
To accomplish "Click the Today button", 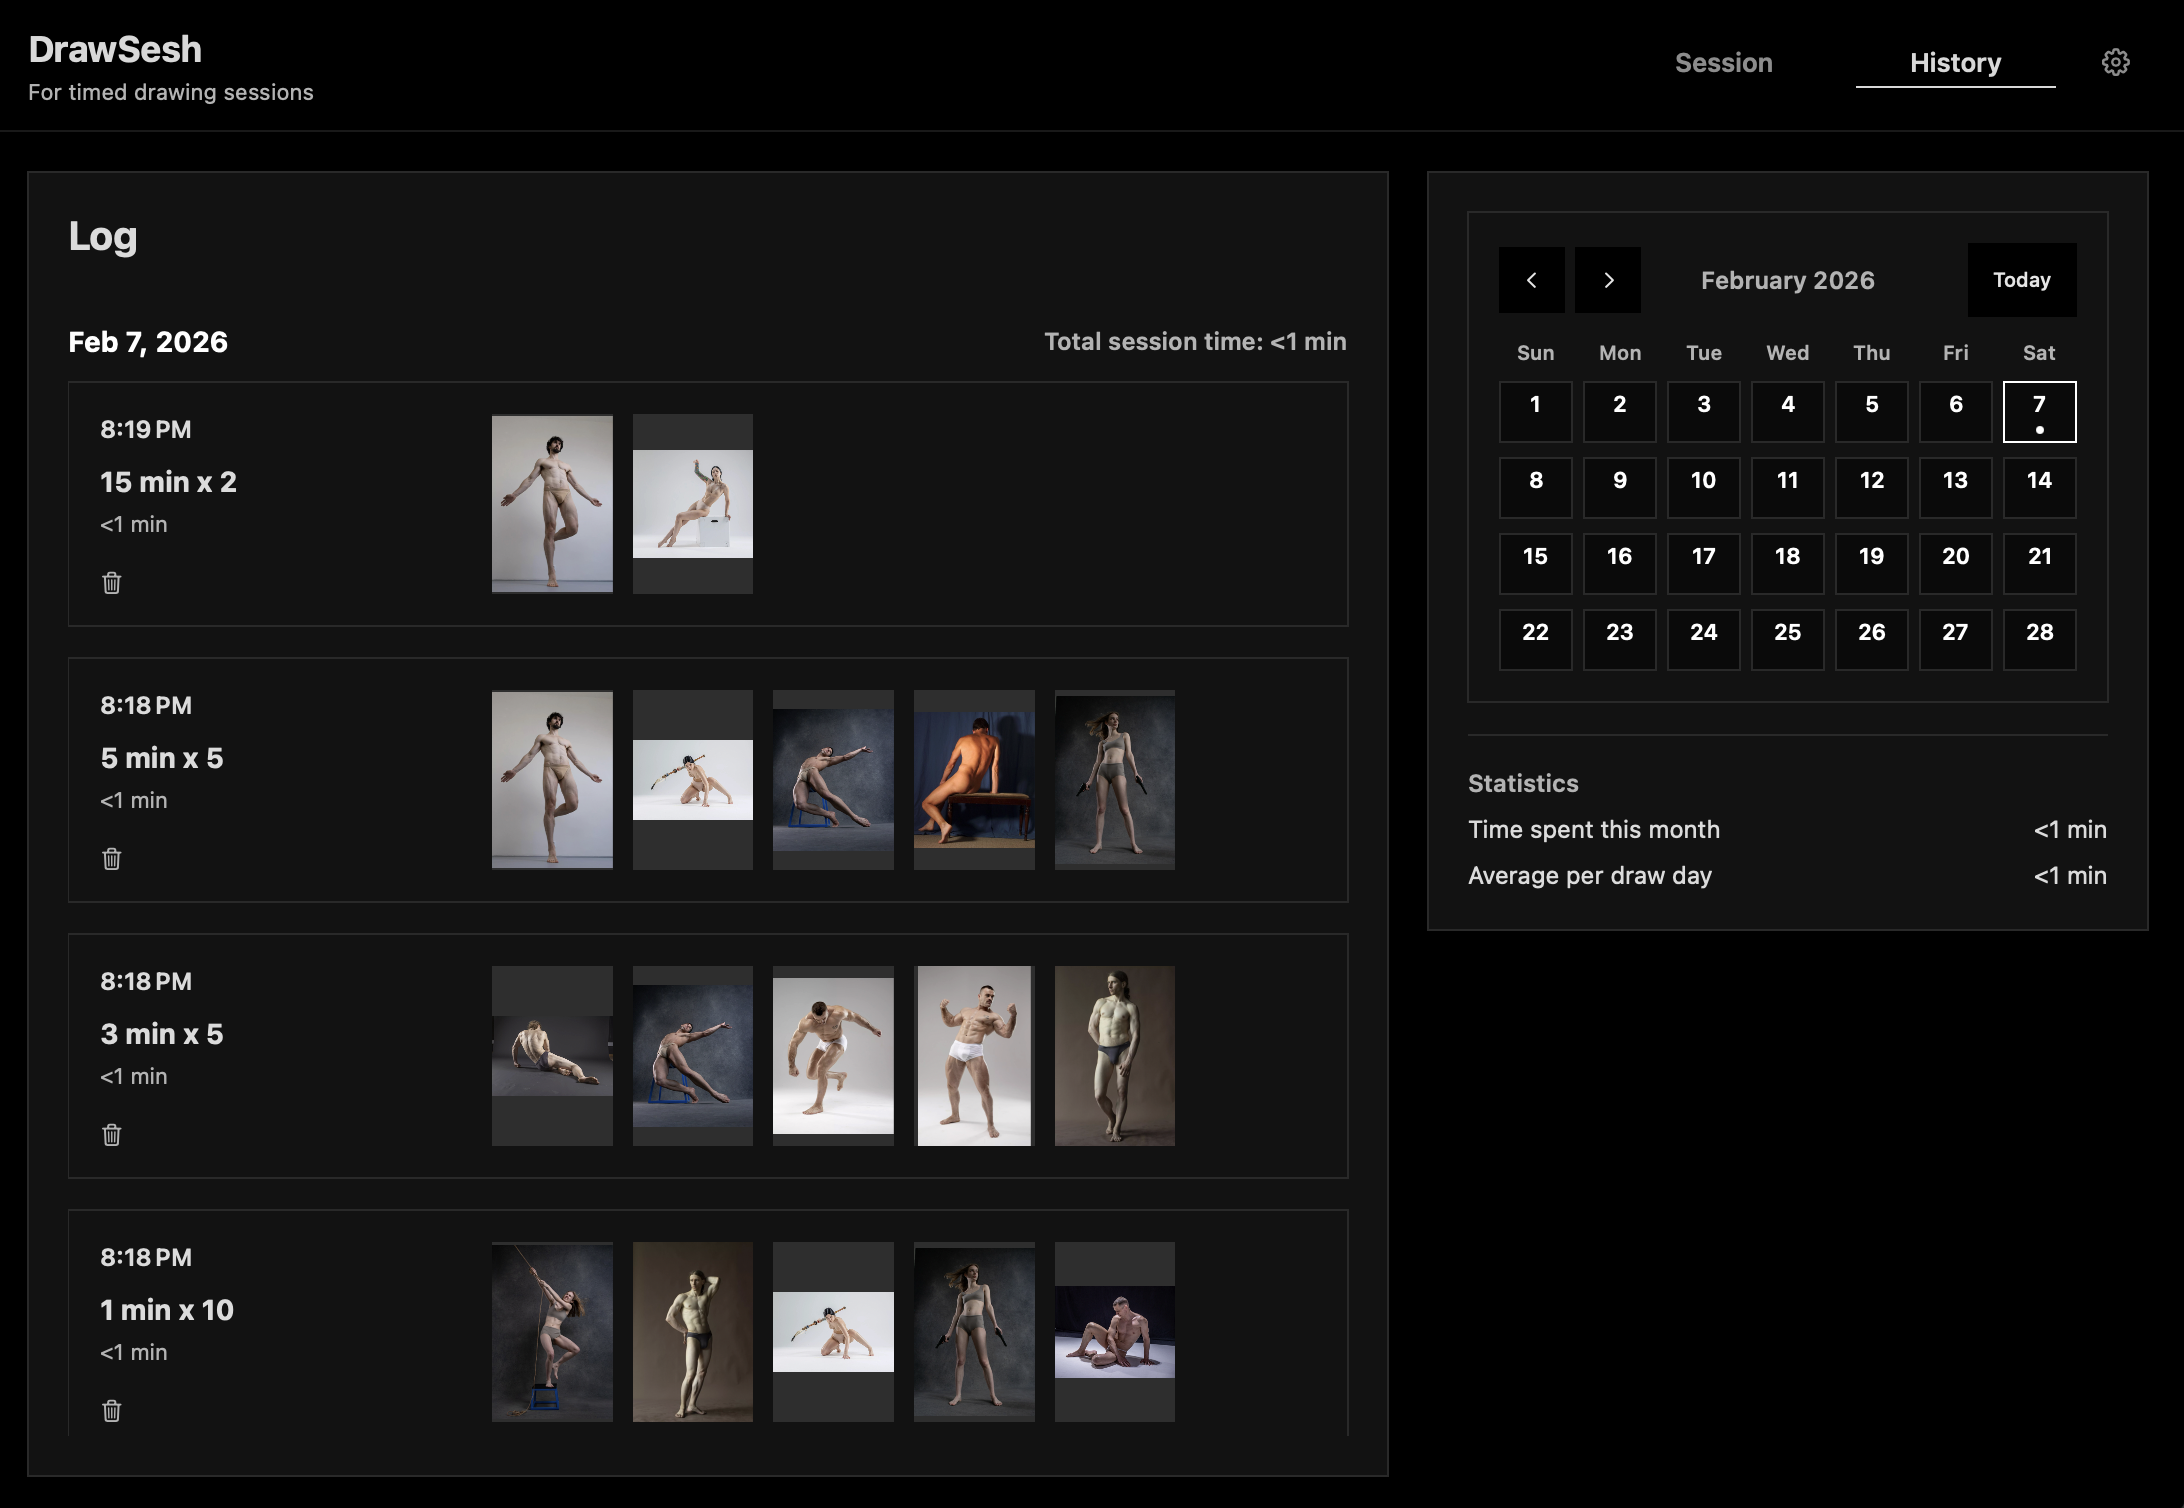I will click(x=2021, y=280).
